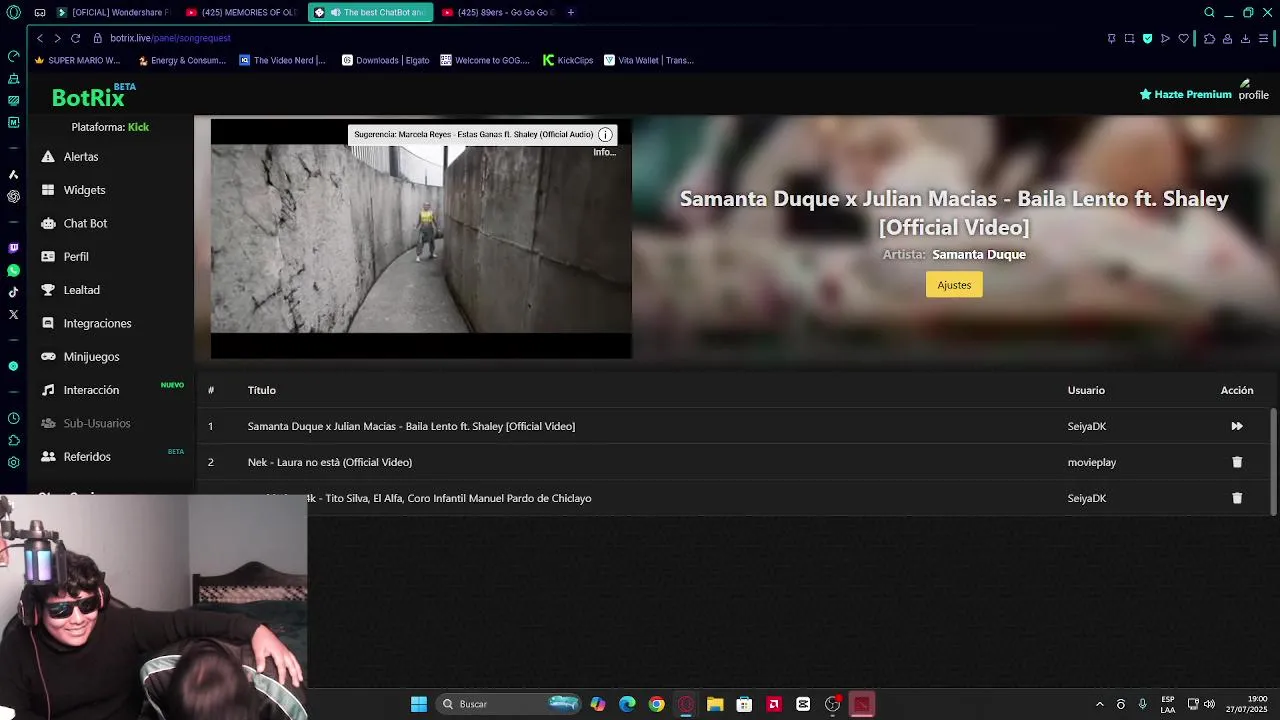Screen dimensions: 1280x720
Task: Open the browser extensions puzzle icon
Action: click(x=1209, y=38)
